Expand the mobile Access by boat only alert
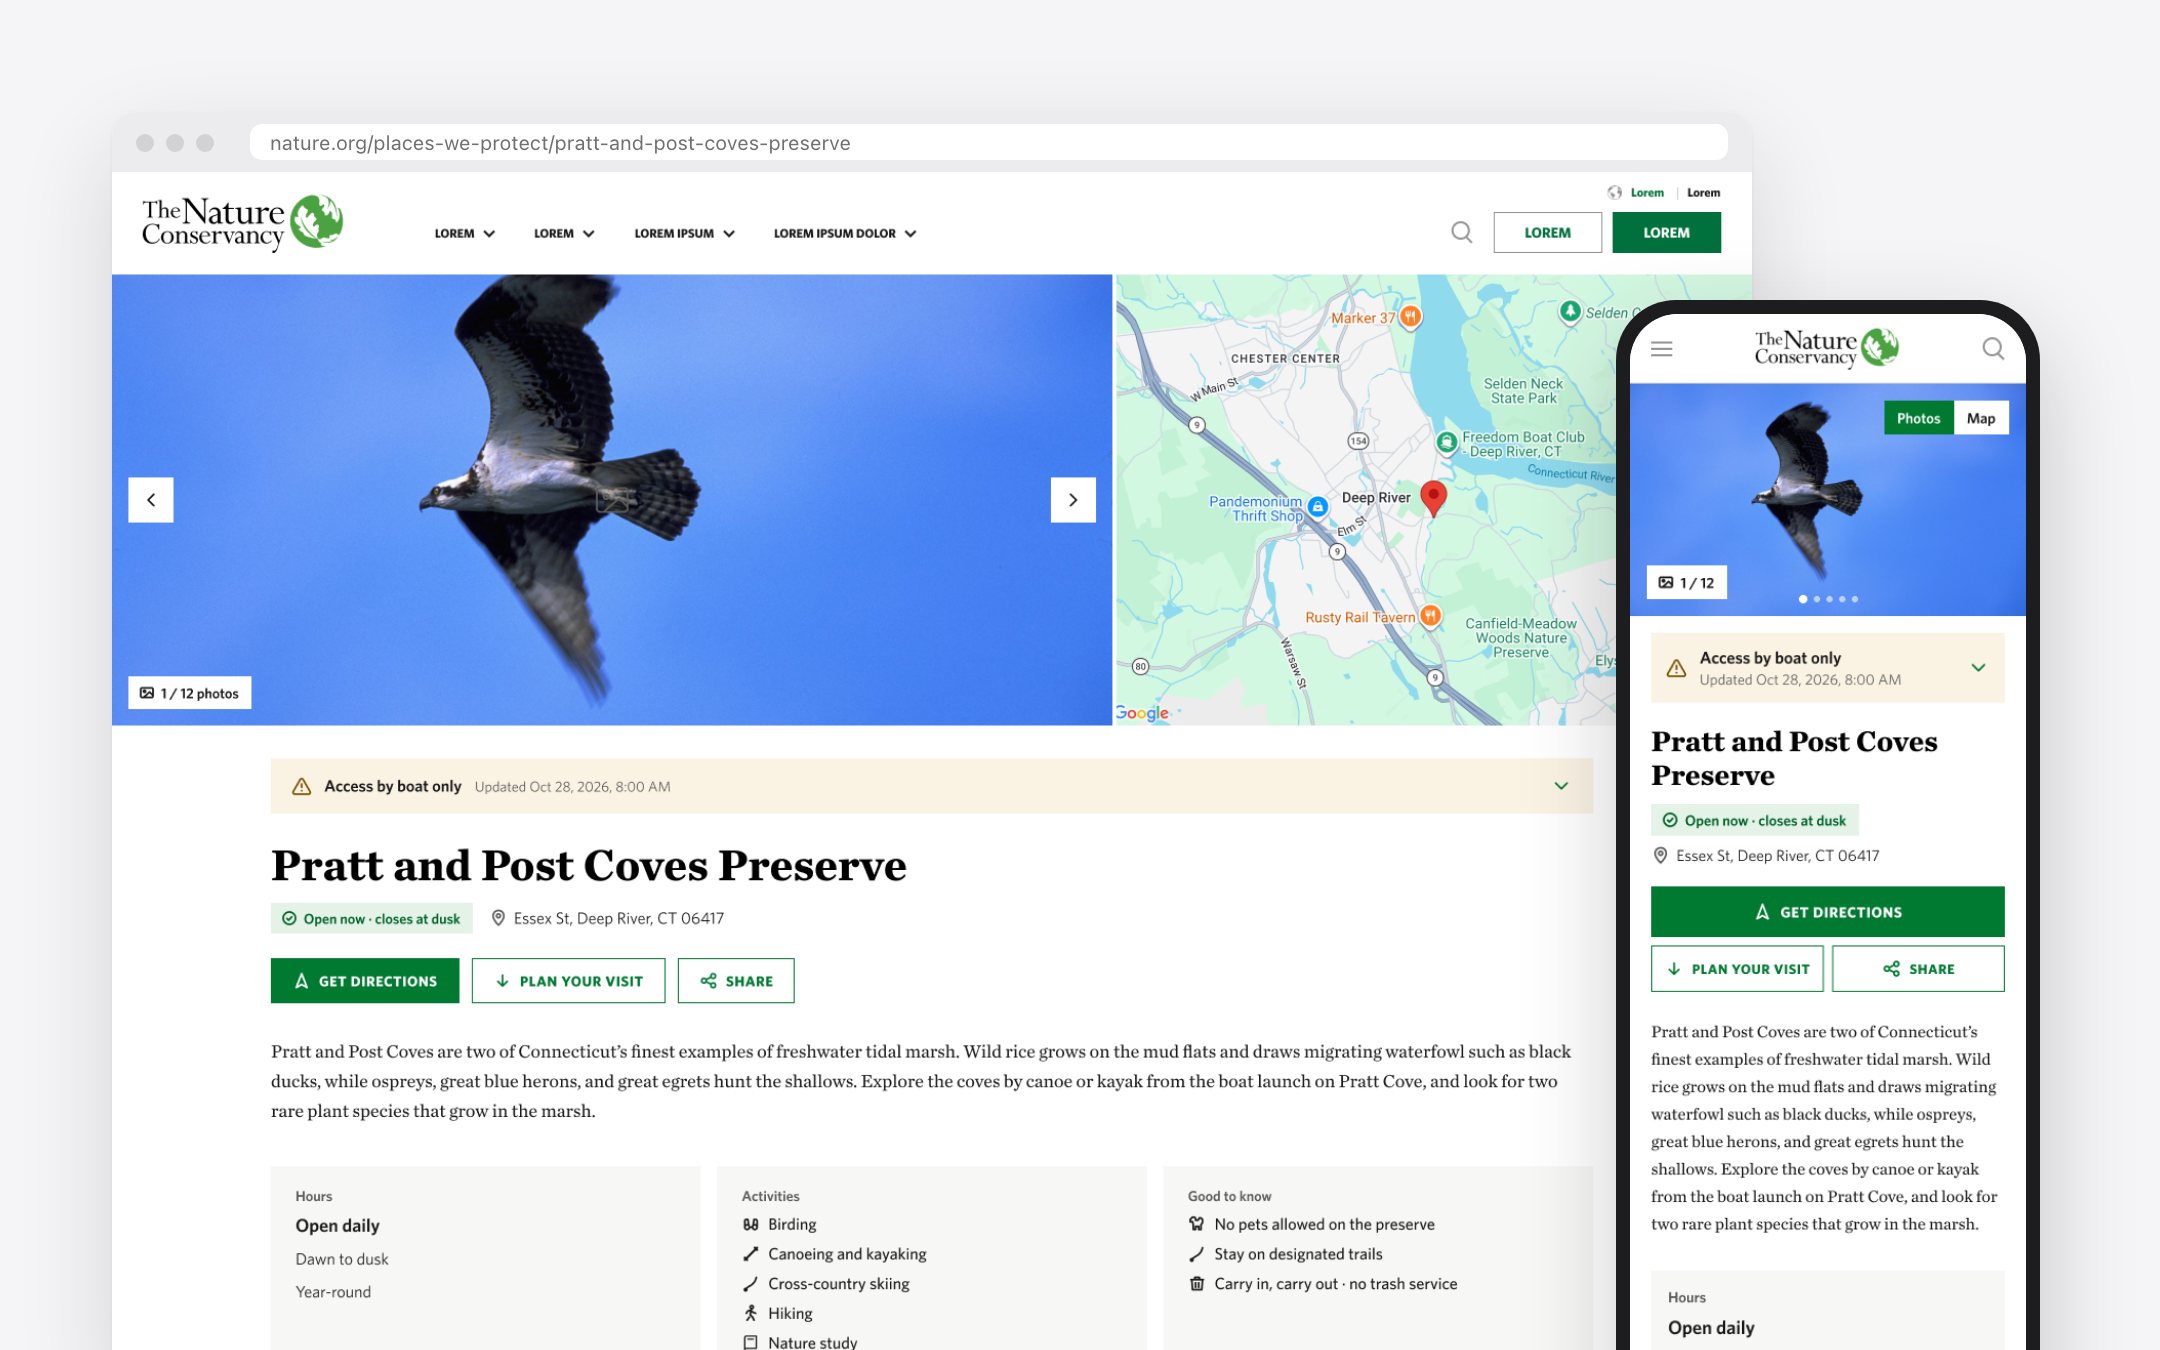This screenshot has width=2160, height=1350. coord(1978,667)
